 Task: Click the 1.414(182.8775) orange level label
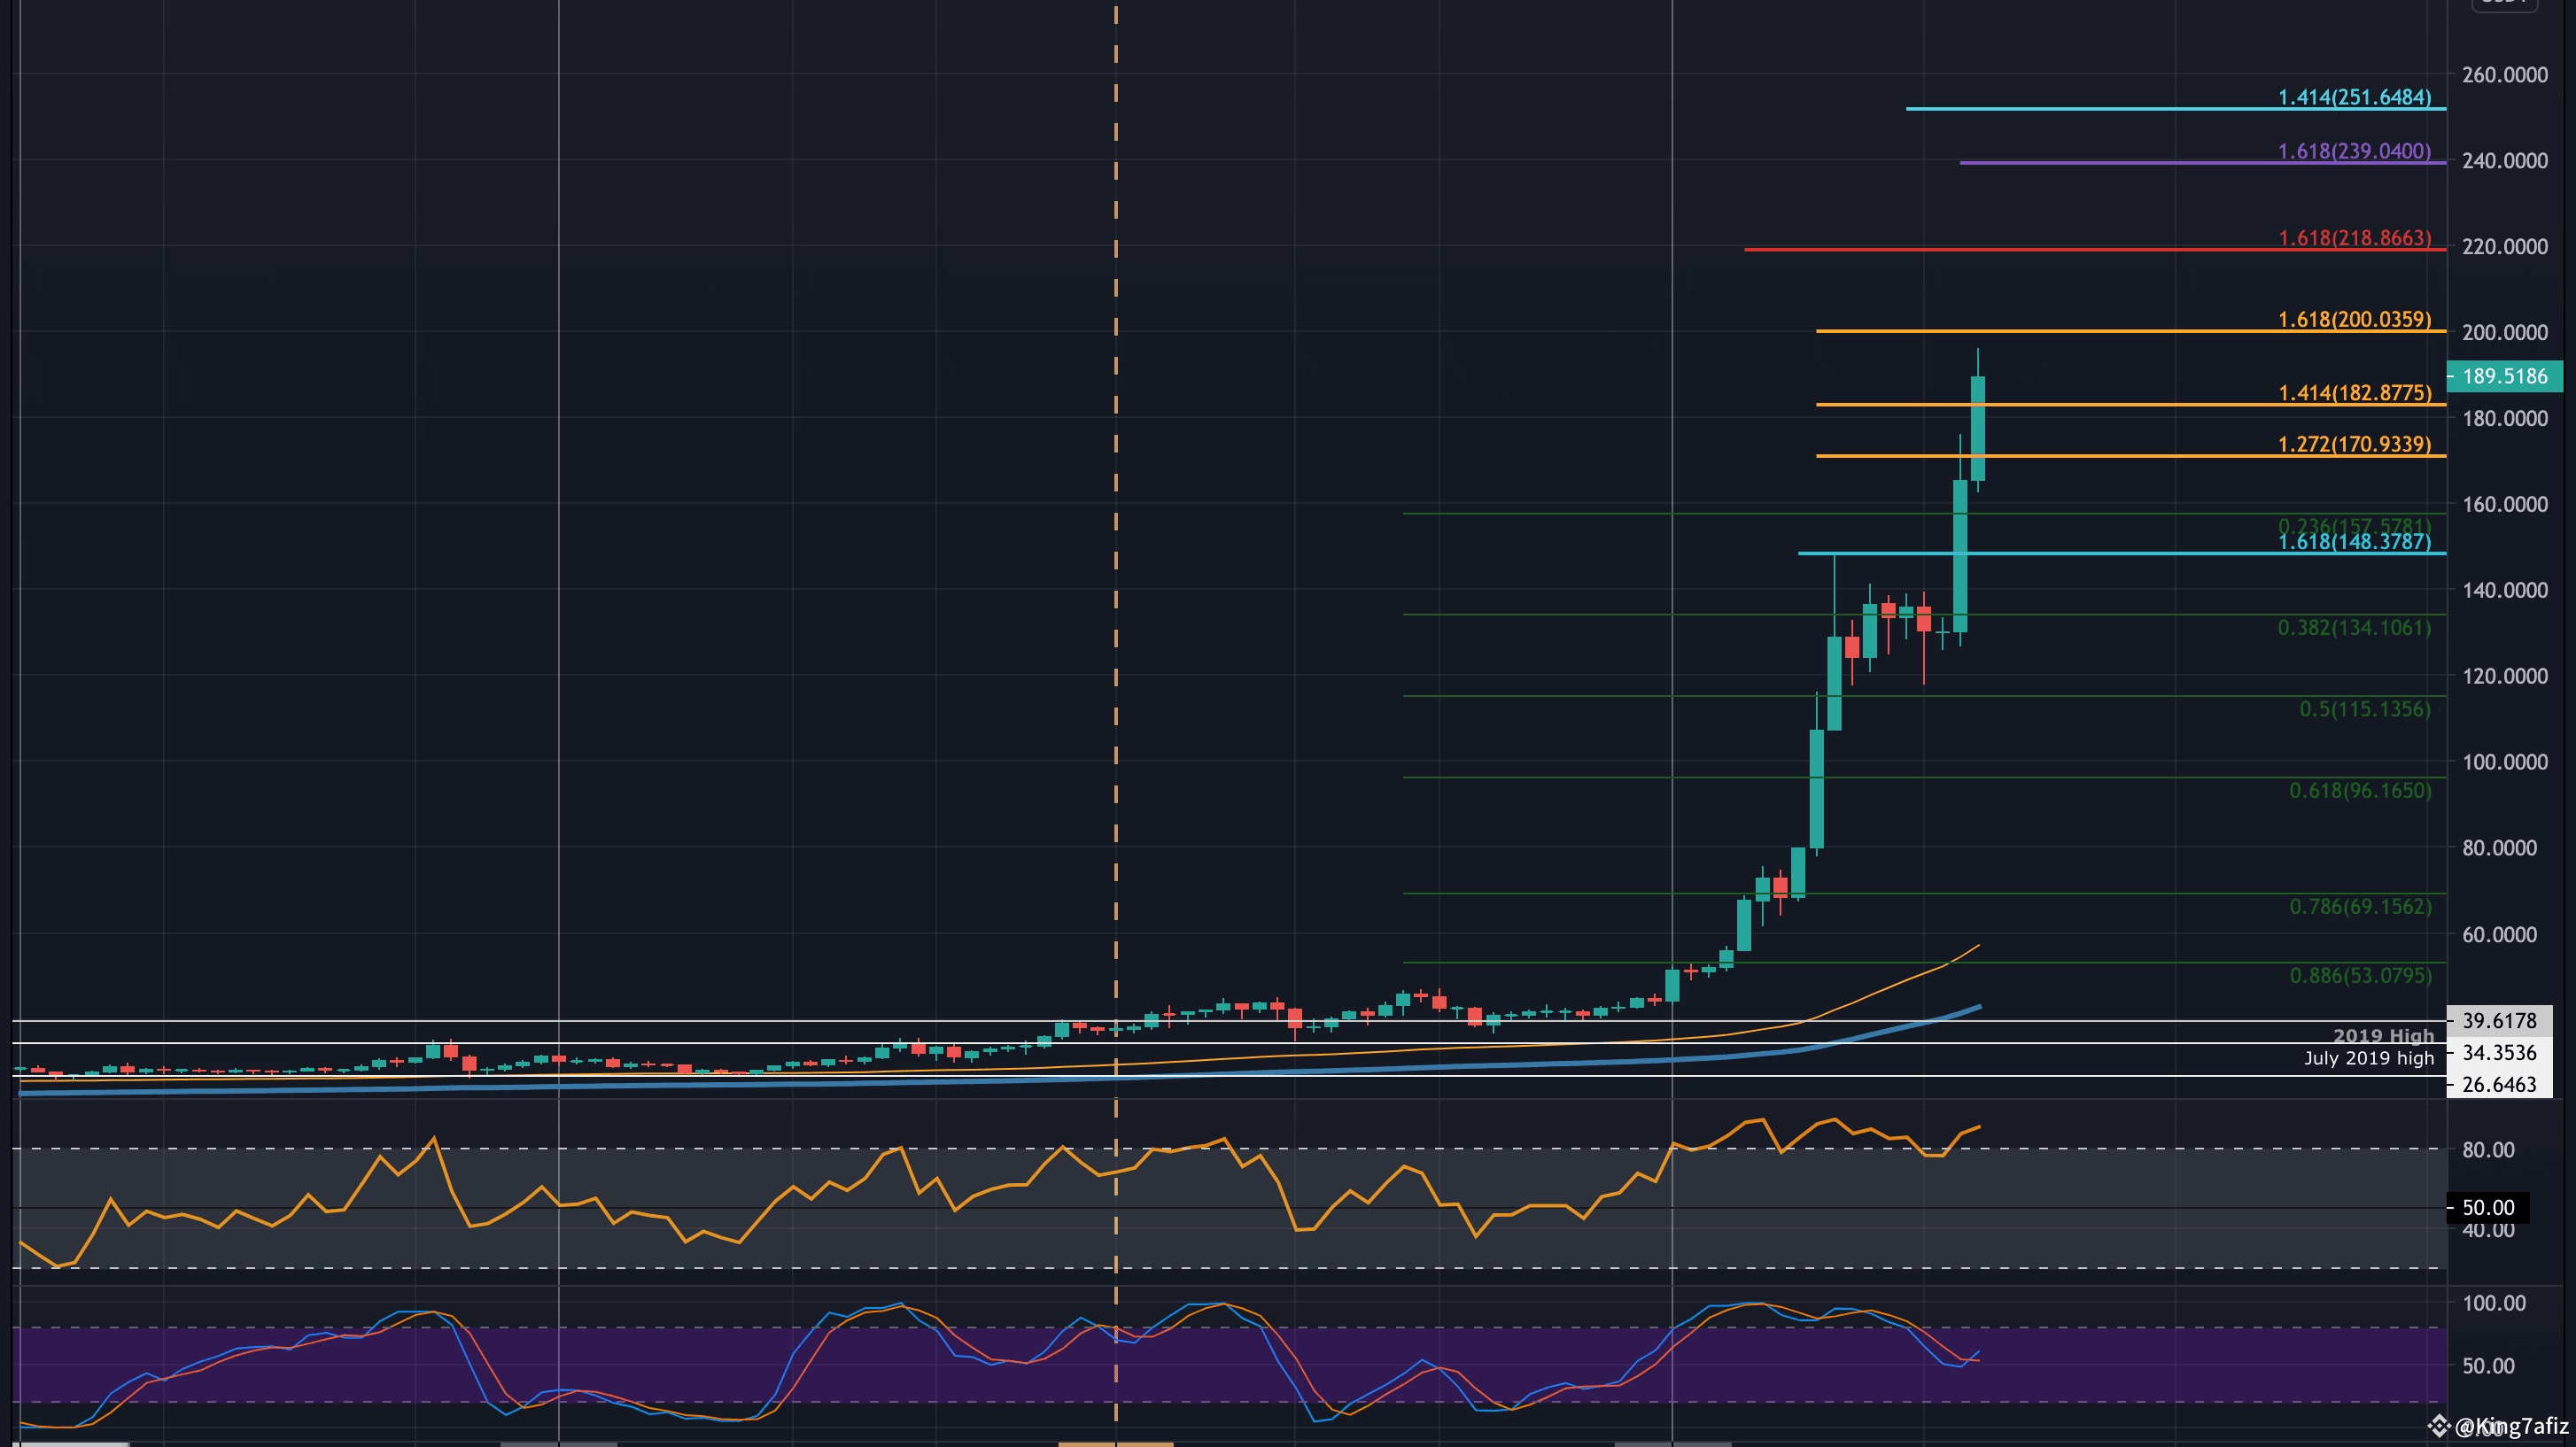(x=2354, y=393)
